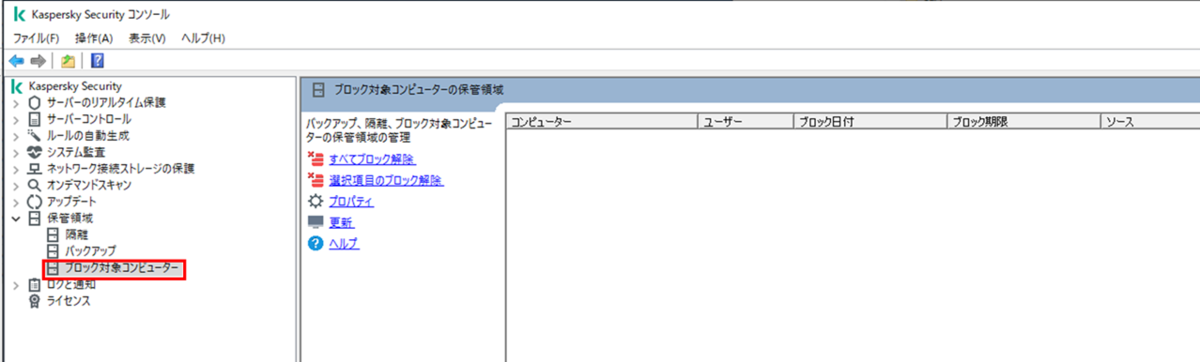
Task: Click the help question mark toolbar icon
Action: pos(98,60)
